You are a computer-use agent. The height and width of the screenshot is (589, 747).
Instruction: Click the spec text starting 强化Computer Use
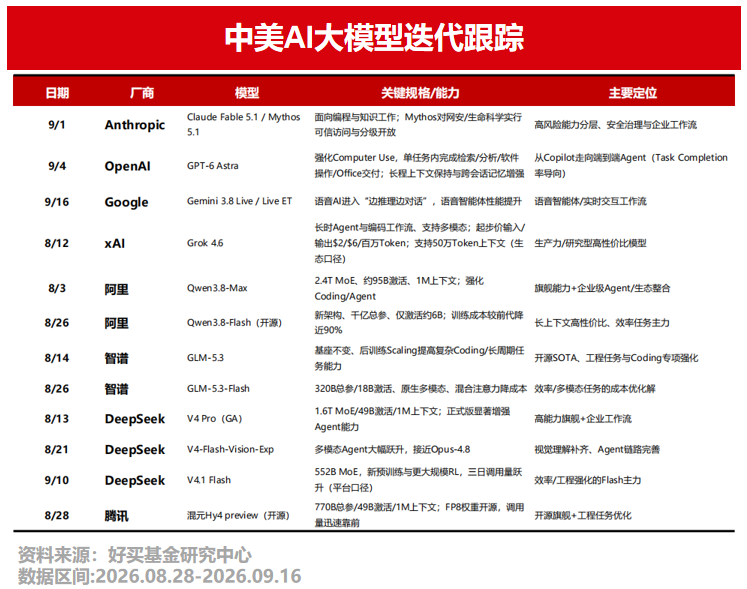419,165
